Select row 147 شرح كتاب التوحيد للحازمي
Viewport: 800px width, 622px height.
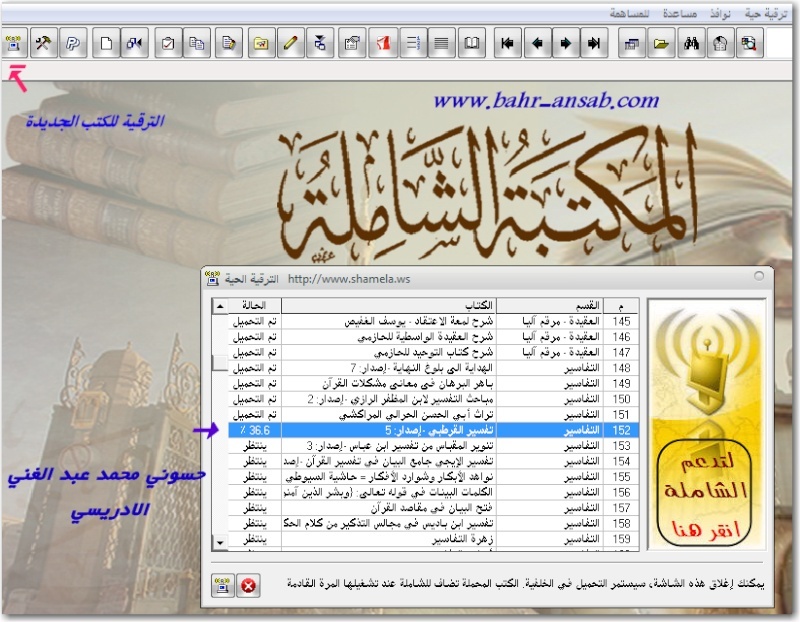tap(433, 353)
